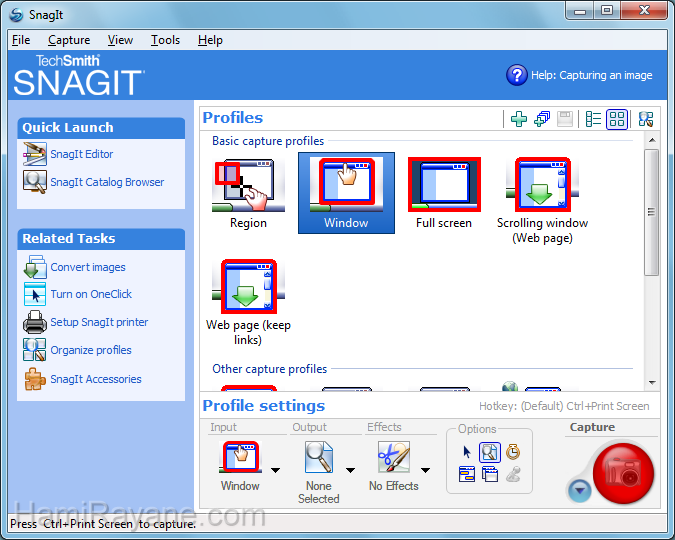Open the File menu
675x540 pixels.
point(21,40)
